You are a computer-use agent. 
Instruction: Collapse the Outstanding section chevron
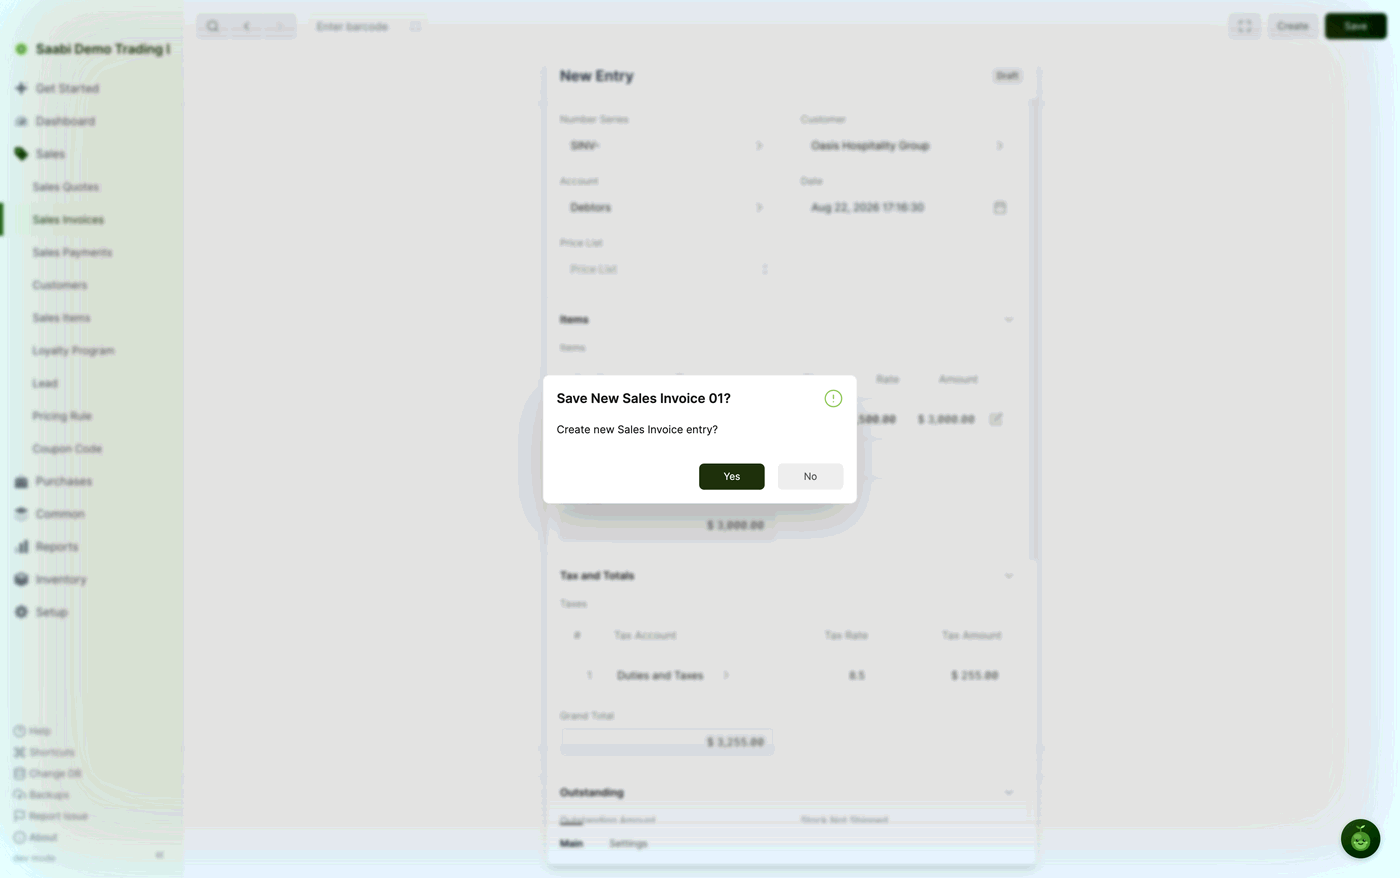point(1008,793)
